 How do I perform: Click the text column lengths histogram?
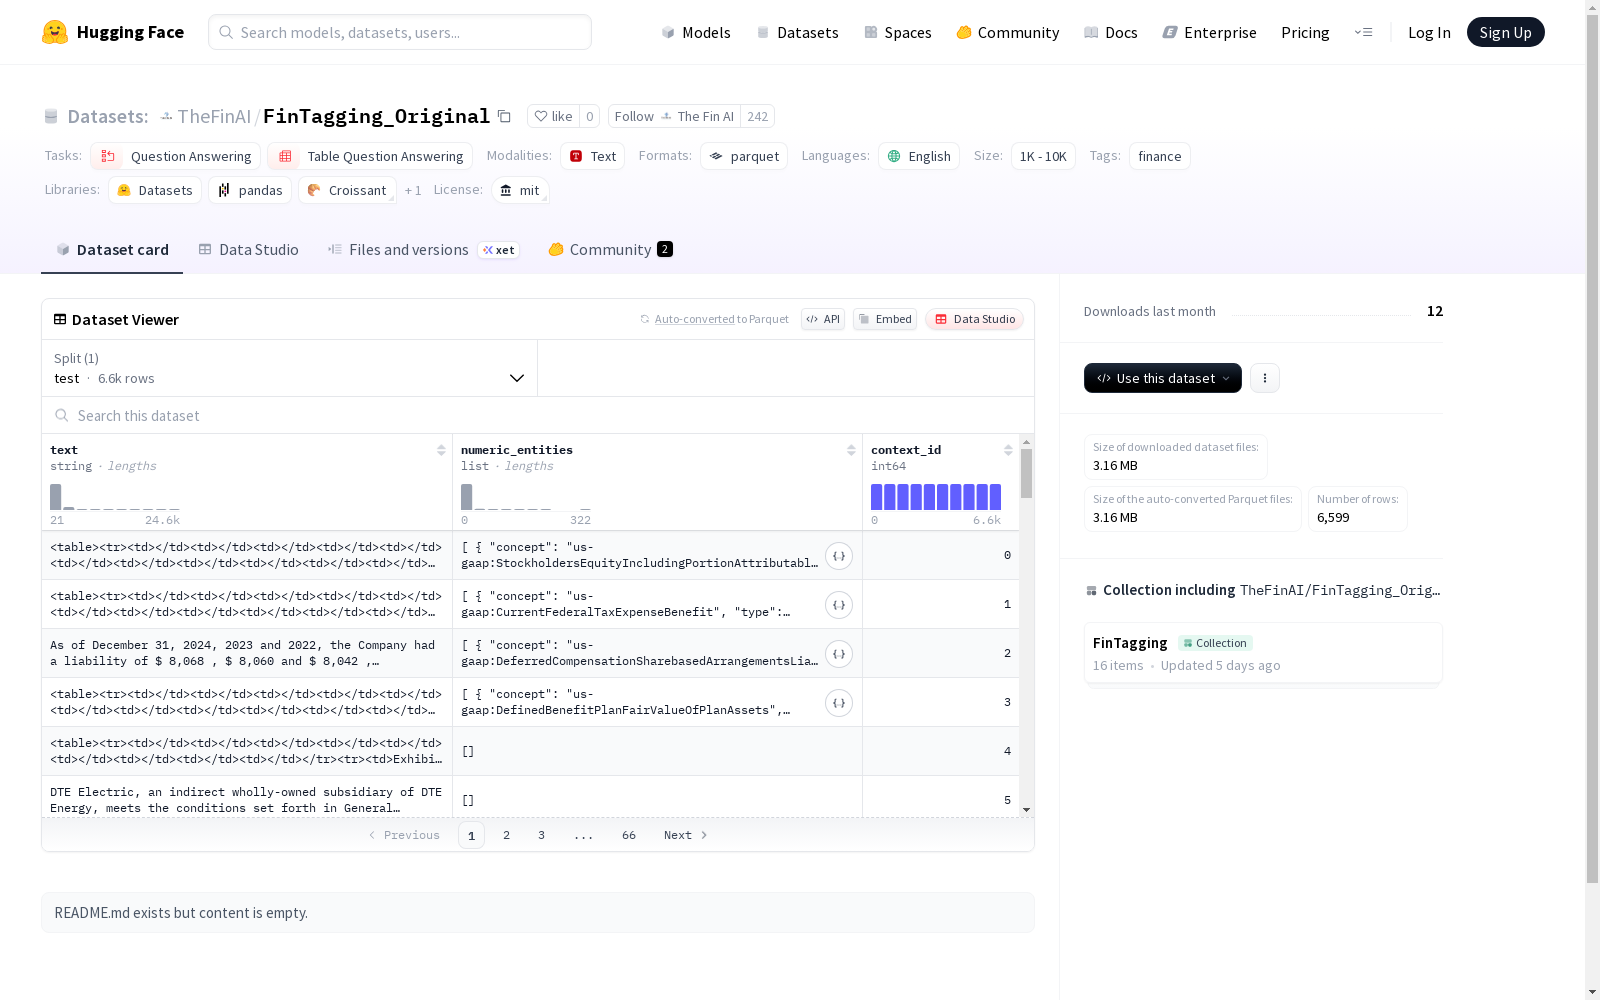pos(115,497)
